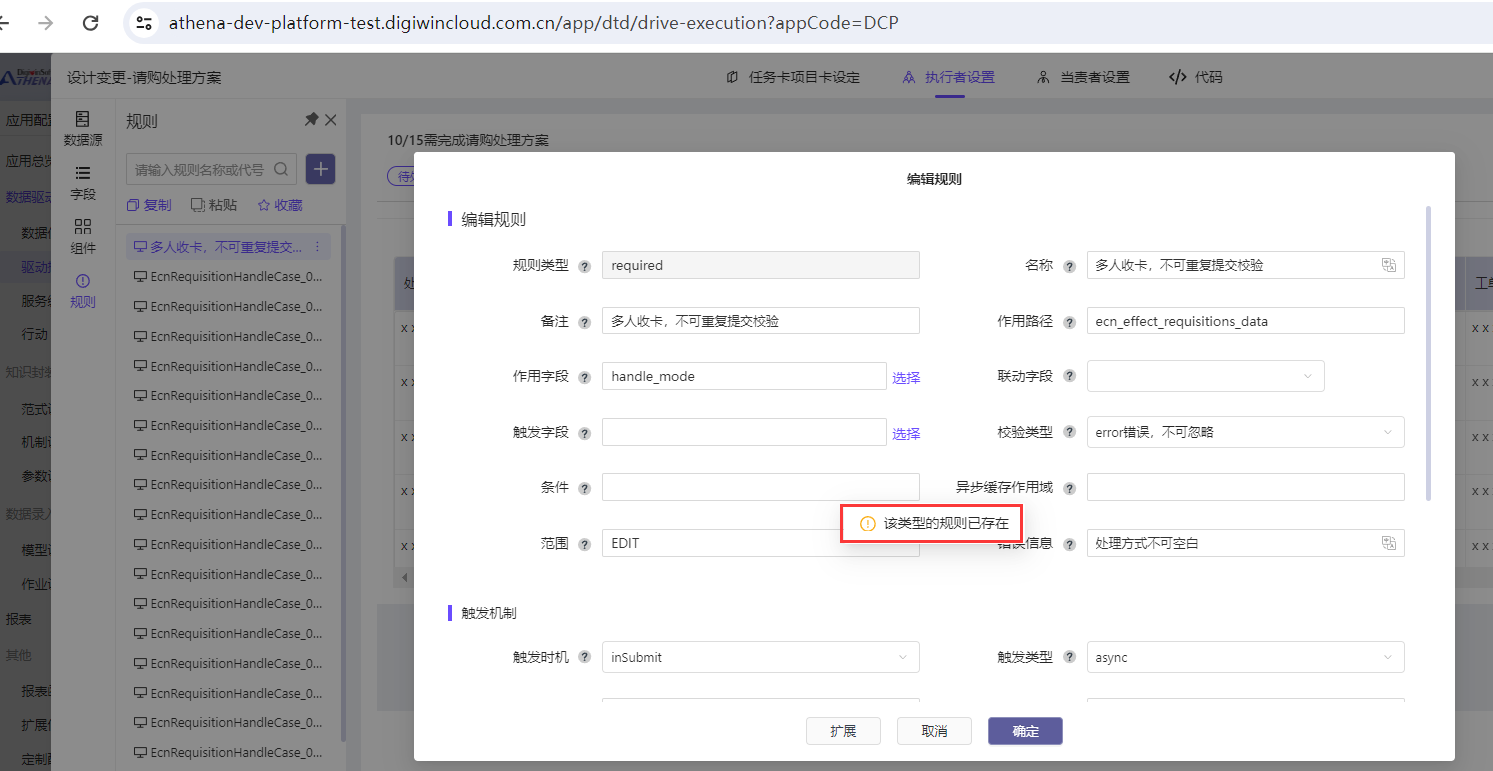Image resolution: width=1493 pixels, height=771 pixels.
Task: Focus the empty 触发字段 input
Action: click(x=744, y=432)
